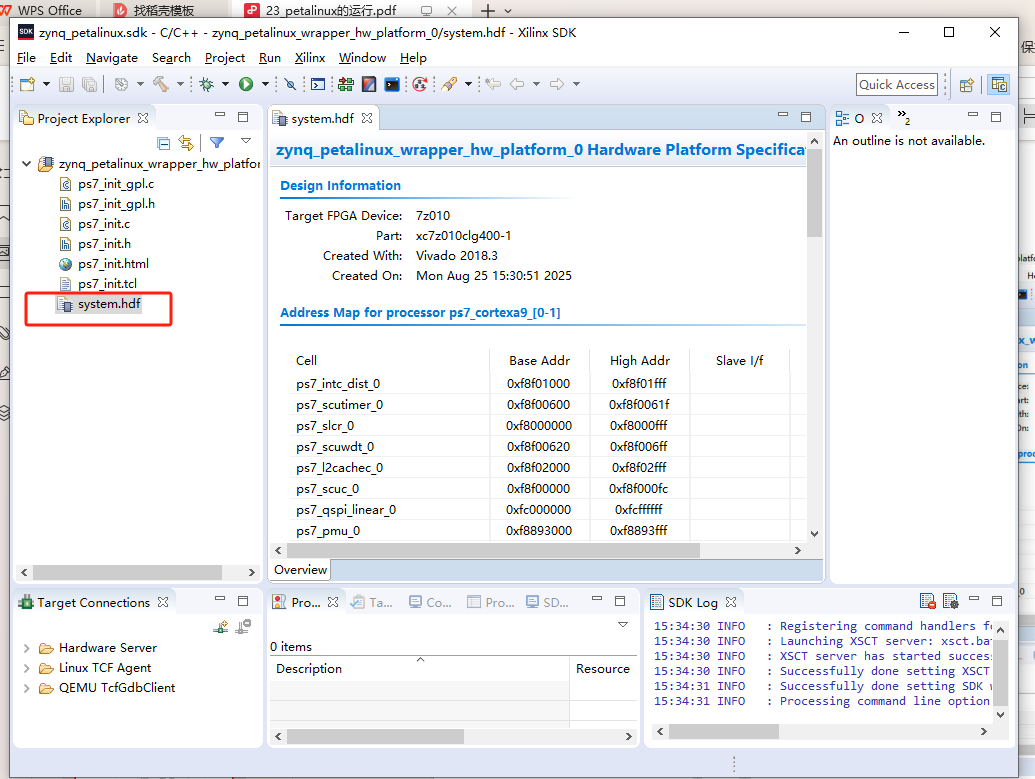The image size is (1035, 779).
Task: Open the Run dropdown arrow
Action: point(265,84)
